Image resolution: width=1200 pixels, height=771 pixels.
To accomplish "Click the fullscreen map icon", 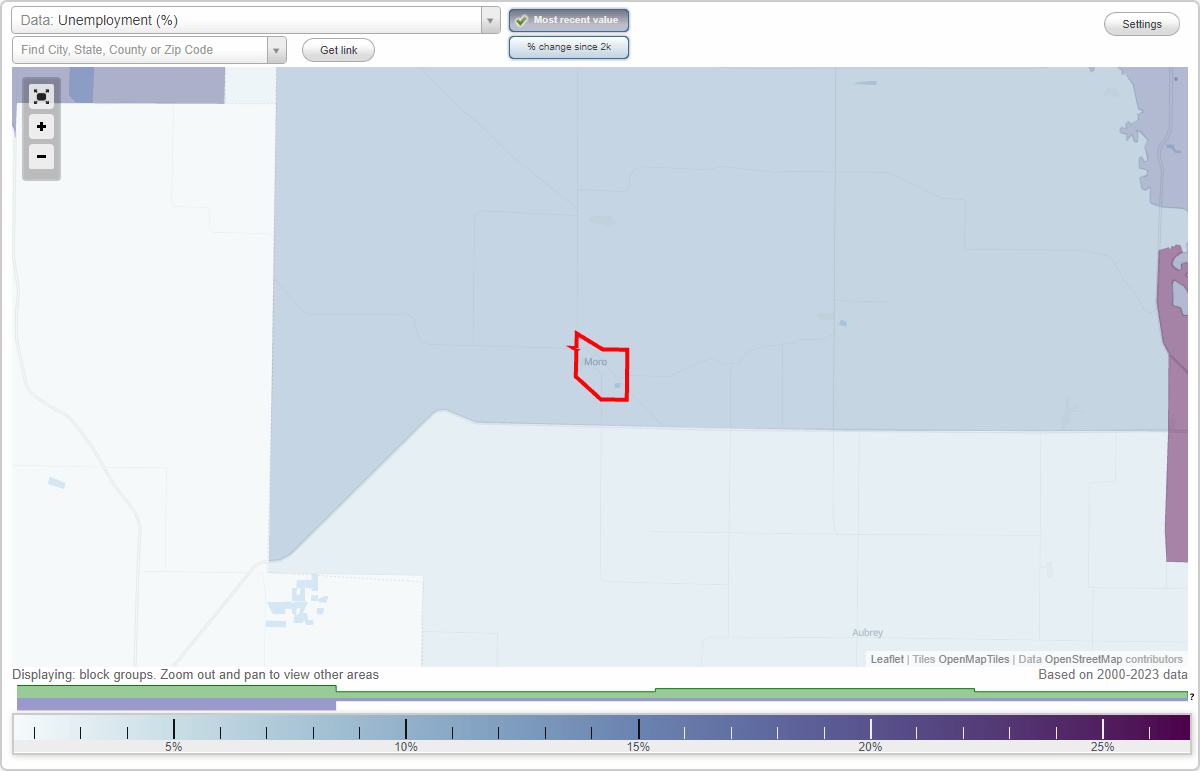I will point(41,96).
